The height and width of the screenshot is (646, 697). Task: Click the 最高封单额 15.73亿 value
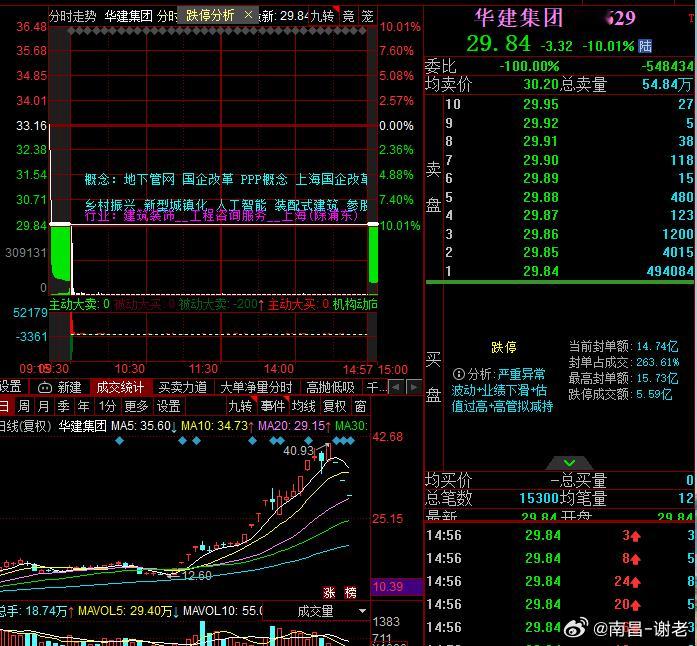pos(657,378)
